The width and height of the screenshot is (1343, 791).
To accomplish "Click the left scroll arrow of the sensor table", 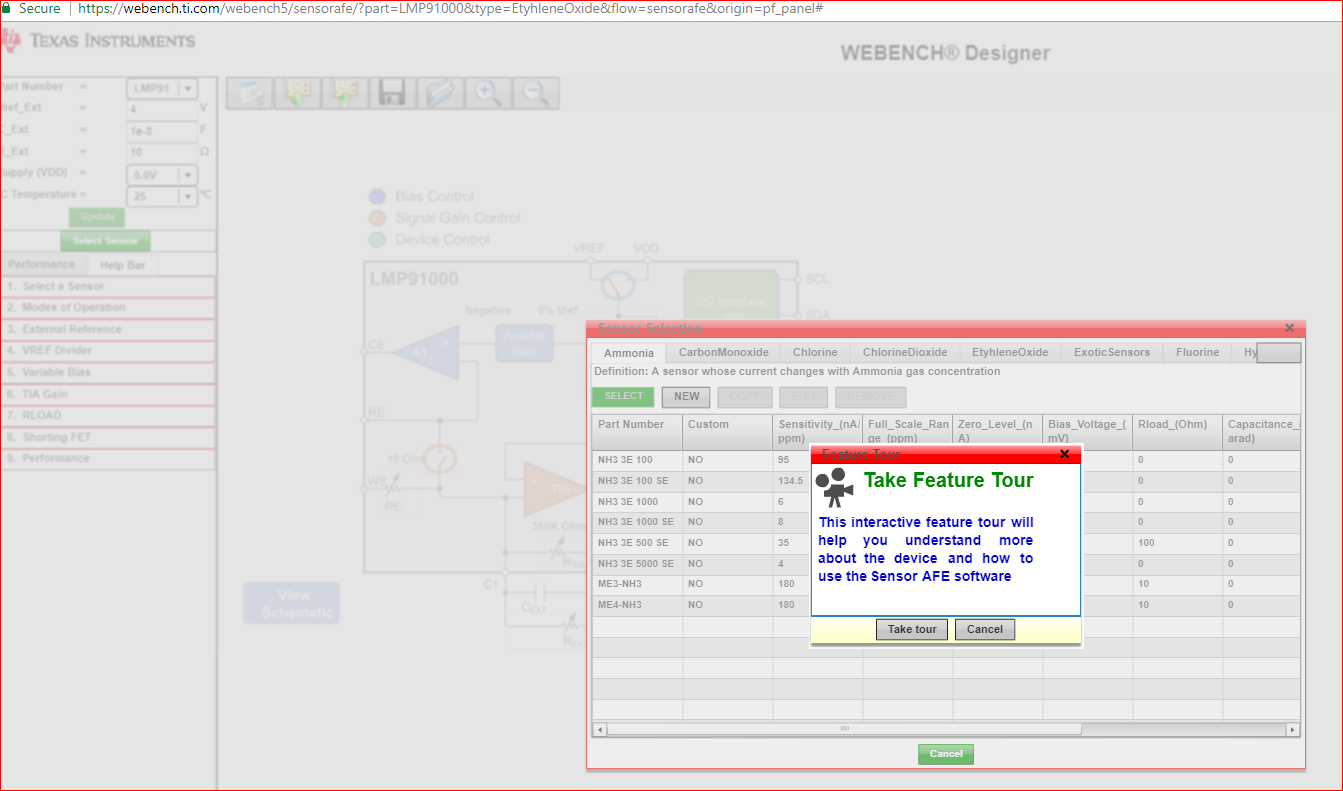I will (600, 730).
